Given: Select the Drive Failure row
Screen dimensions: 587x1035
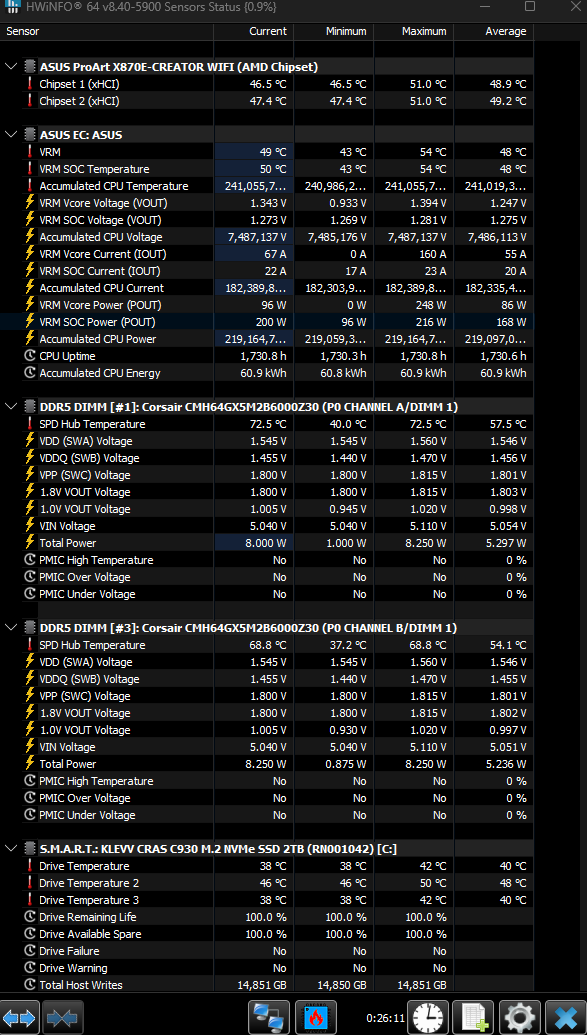Looking at the screenshot, I should (267, 951).
